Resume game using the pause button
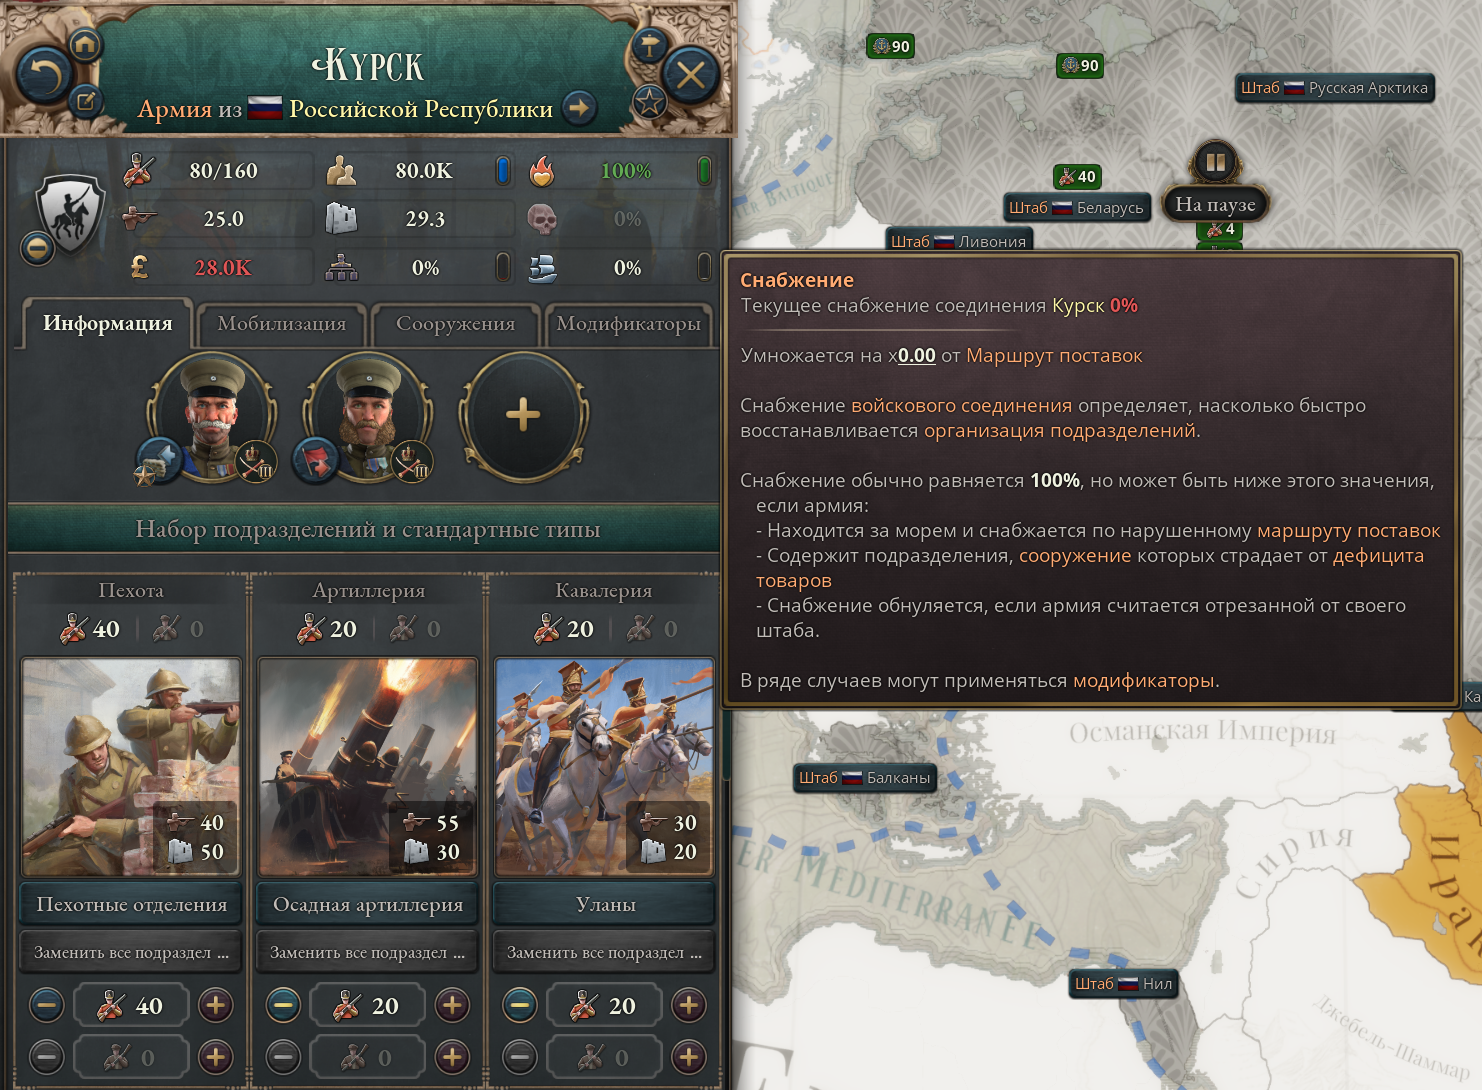 1215,162
